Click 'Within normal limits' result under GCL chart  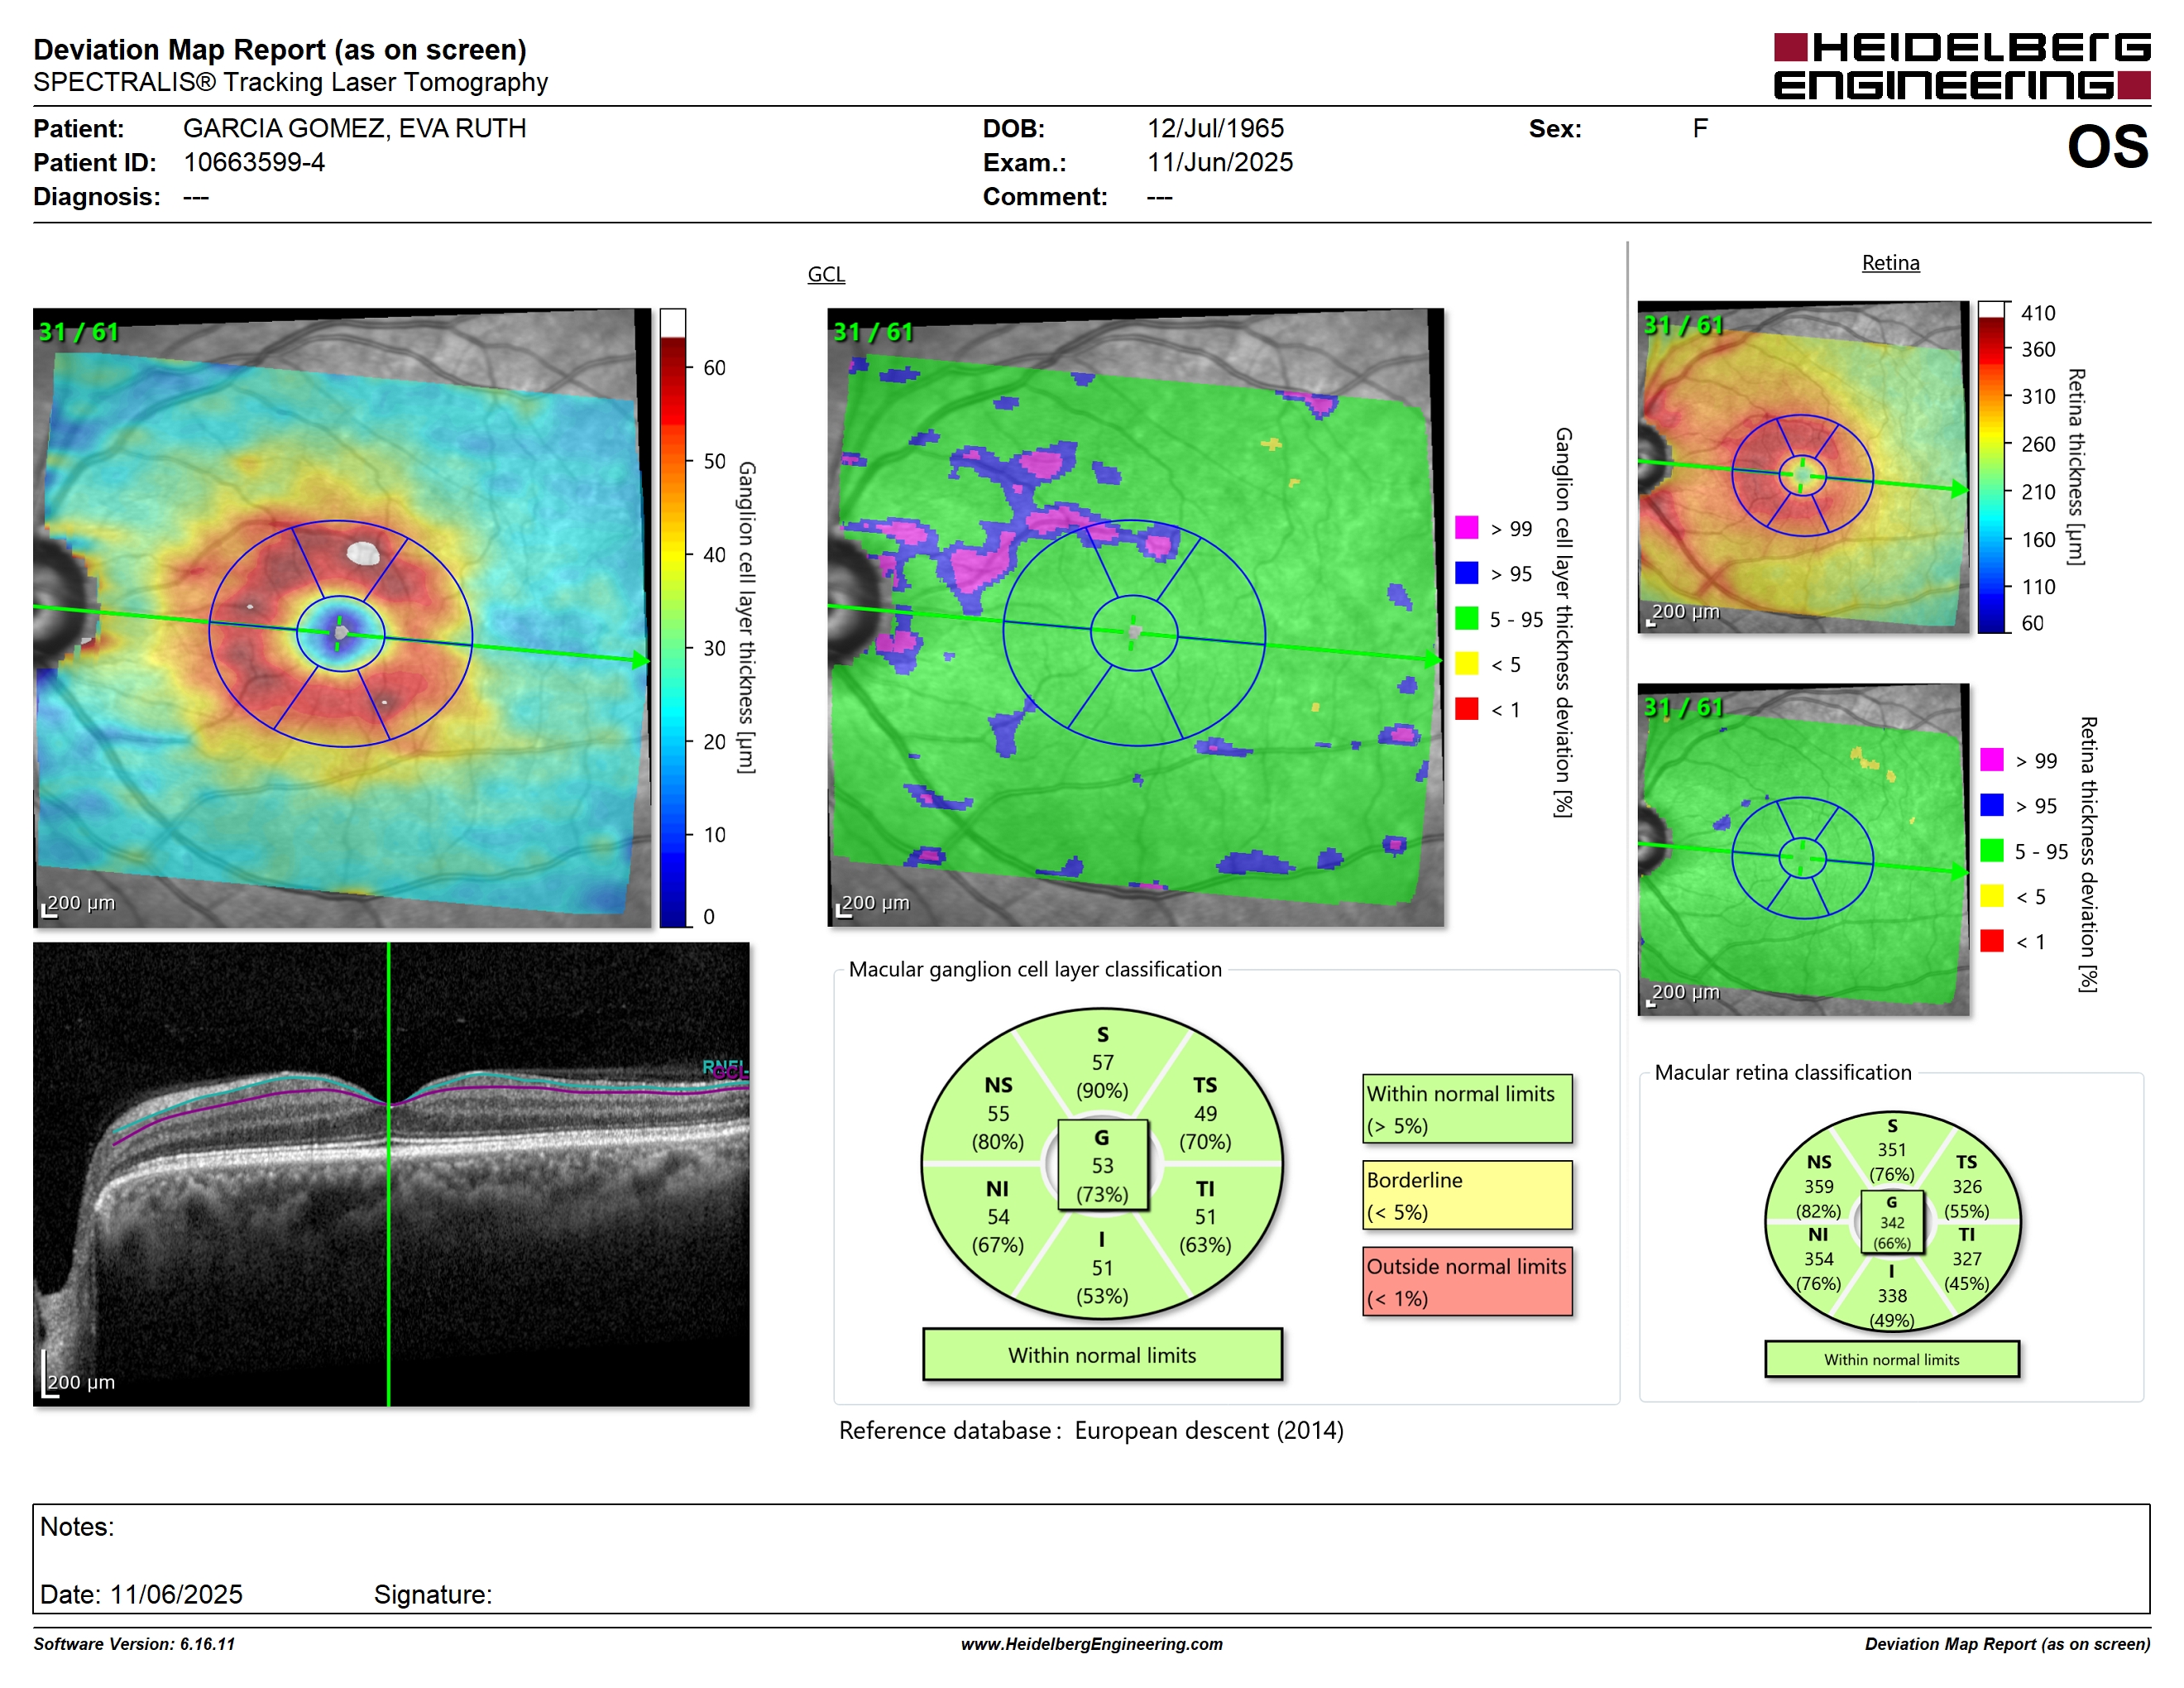(x=1102, y=1355)
